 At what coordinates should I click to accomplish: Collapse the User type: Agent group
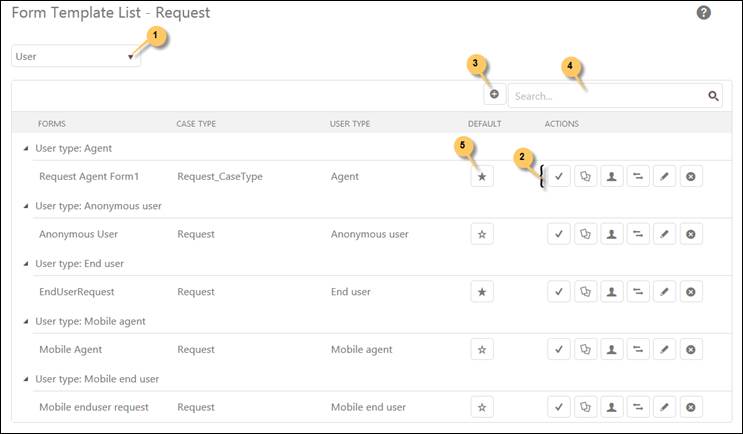coord(26,148)
